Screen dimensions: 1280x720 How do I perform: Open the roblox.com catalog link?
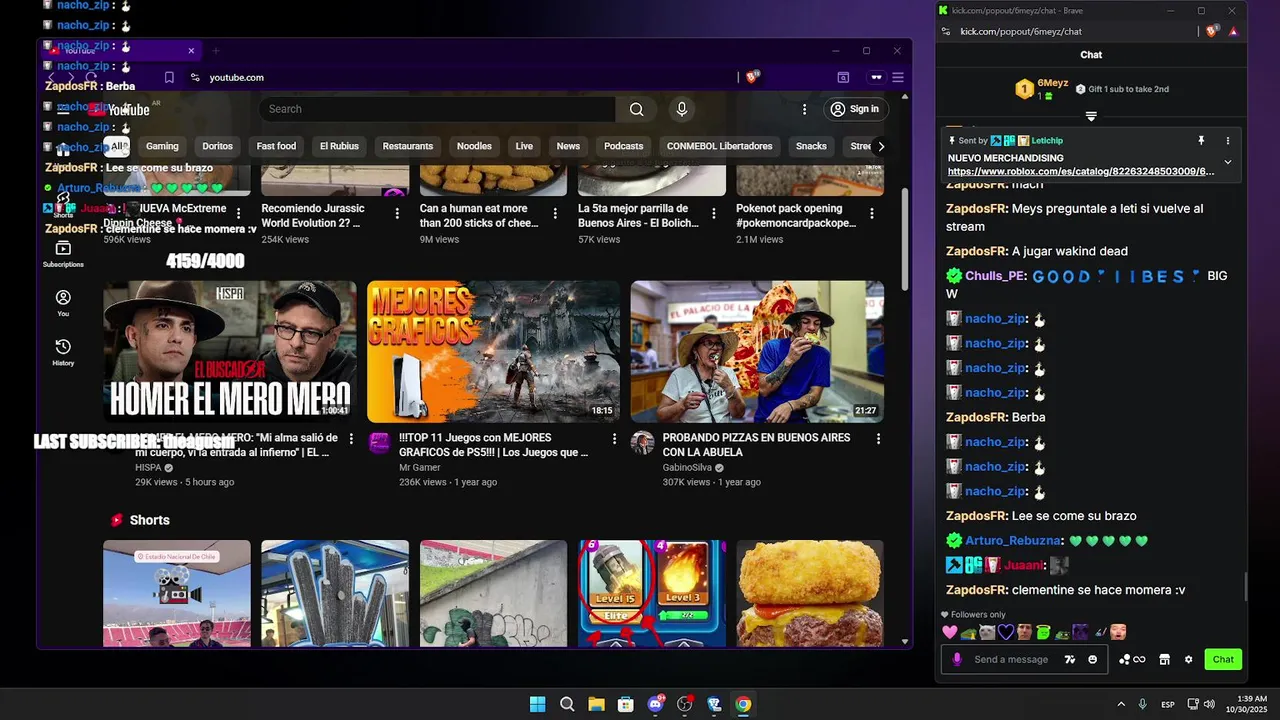click(1081, 172)
